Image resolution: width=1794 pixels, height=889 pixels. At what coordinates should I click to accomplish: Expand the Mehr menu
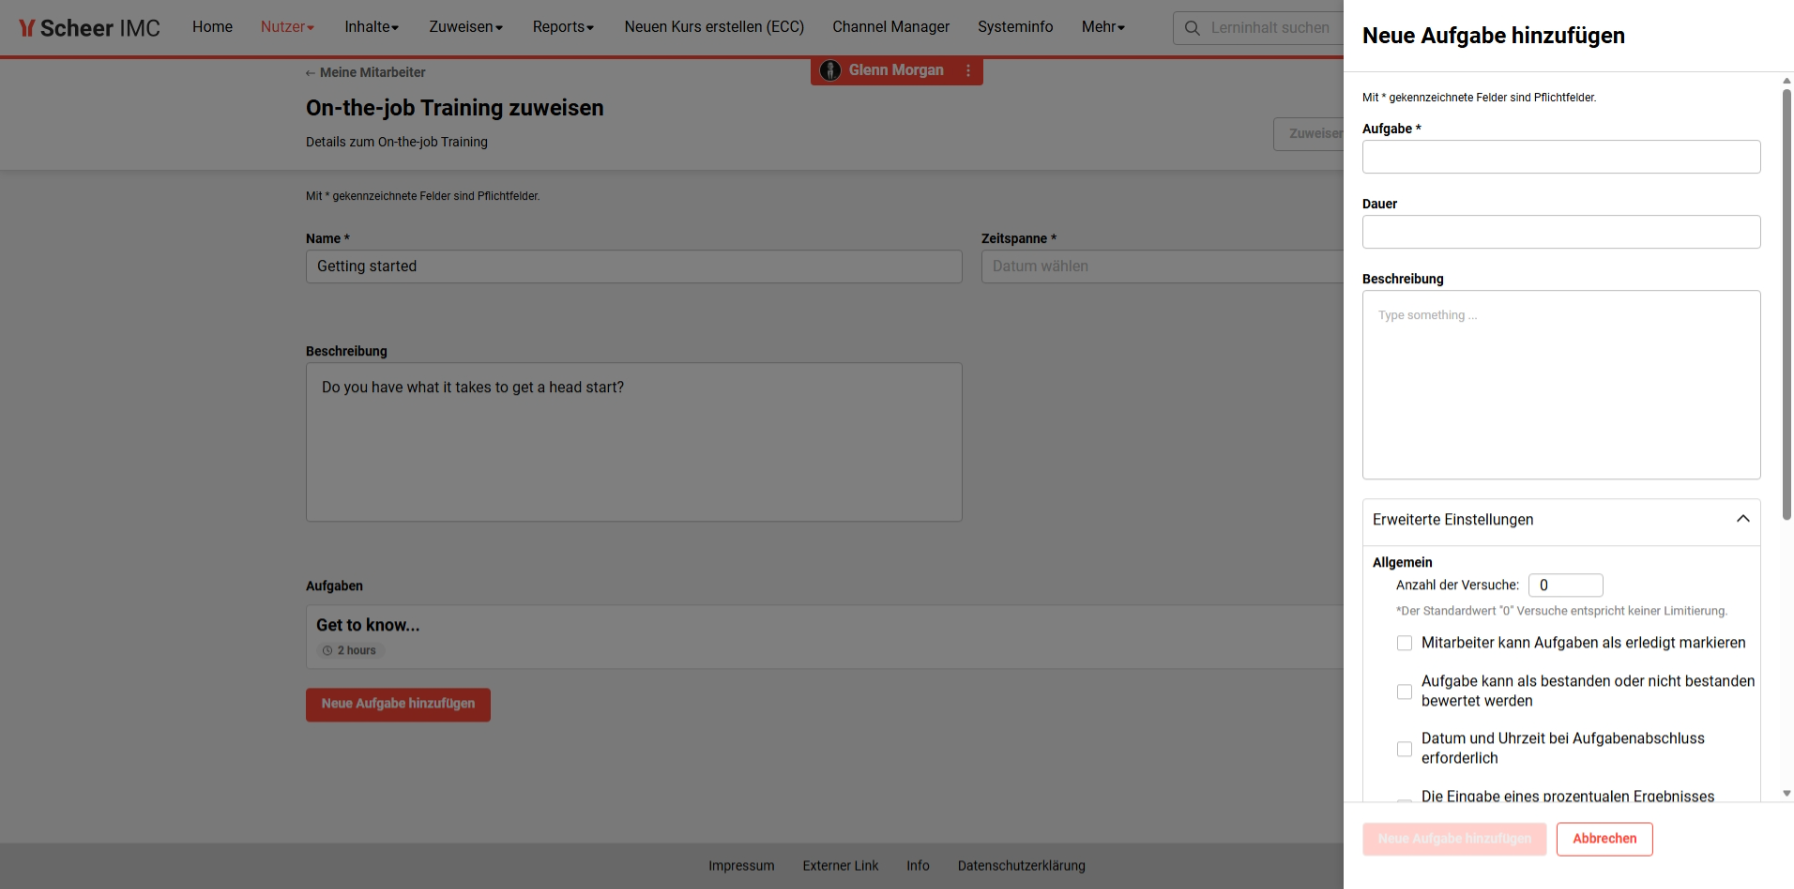1103,27
